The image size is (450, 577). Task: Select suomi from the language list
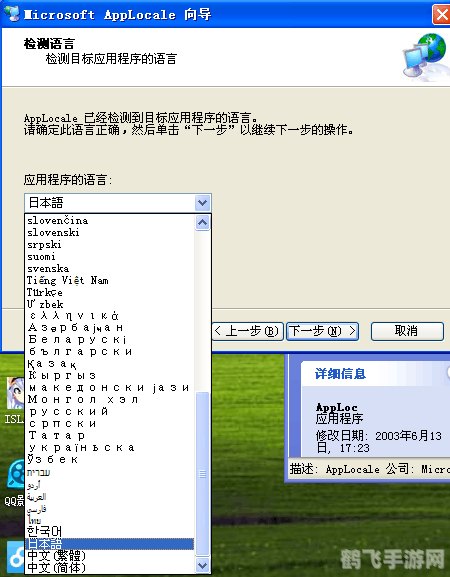110,256
